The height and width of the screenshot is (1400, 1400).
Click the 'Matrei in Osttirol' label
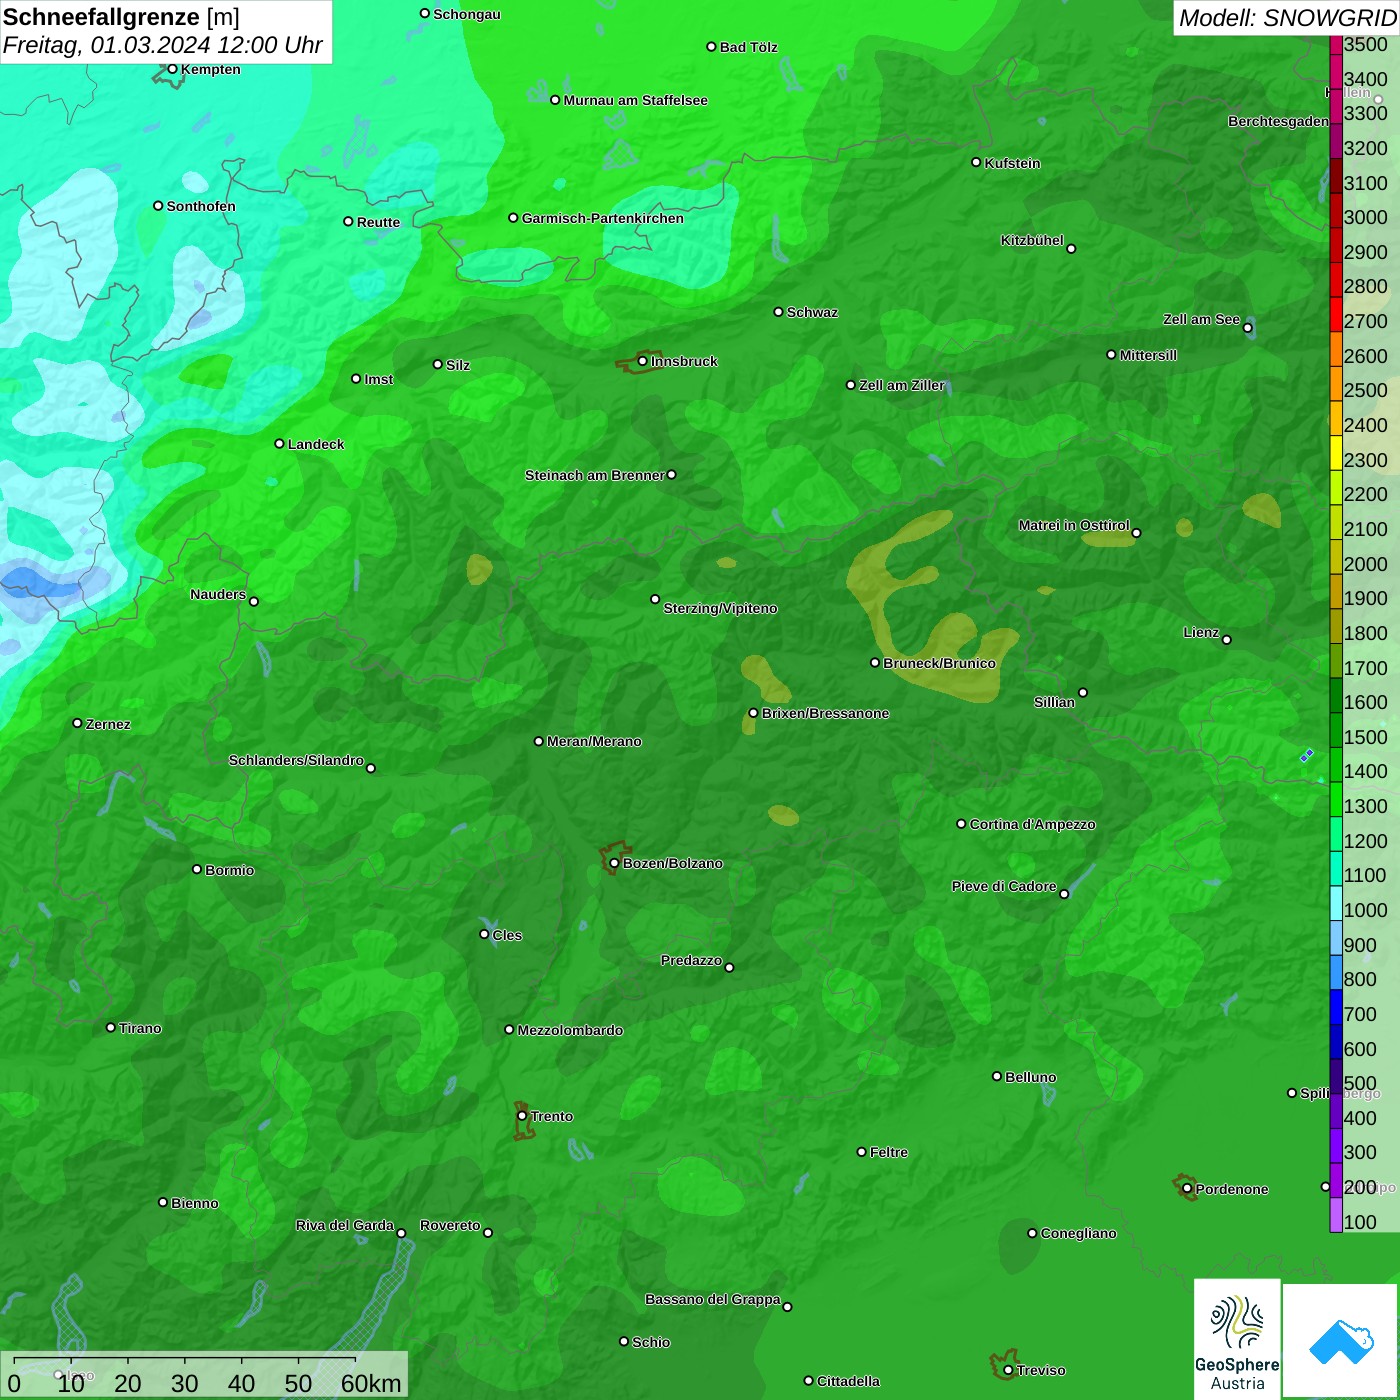[x=1074, y=525]
